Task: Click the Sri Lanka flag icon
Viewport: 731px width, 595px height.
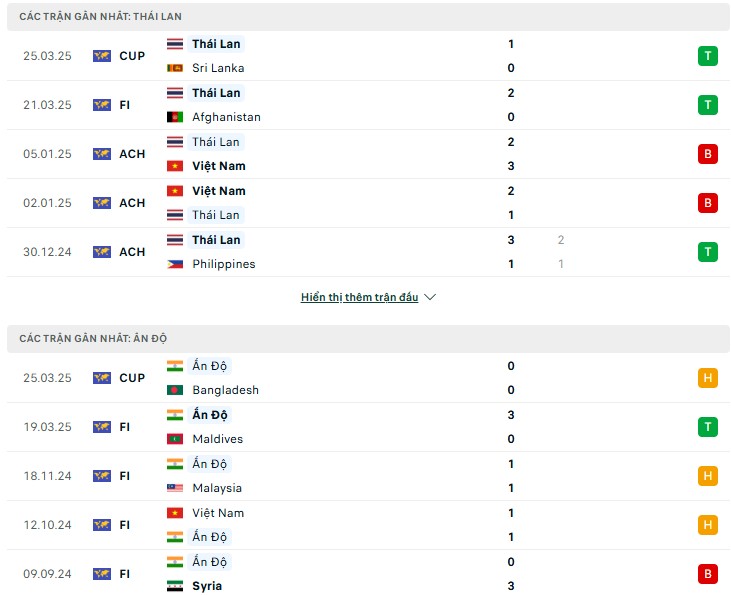Action: [175, 68]
